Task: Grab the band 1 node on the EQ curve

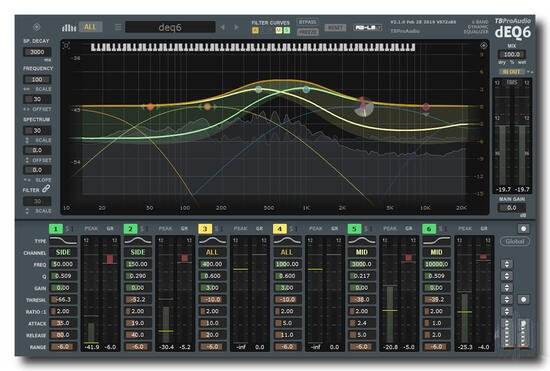Action: click(150, 107)
